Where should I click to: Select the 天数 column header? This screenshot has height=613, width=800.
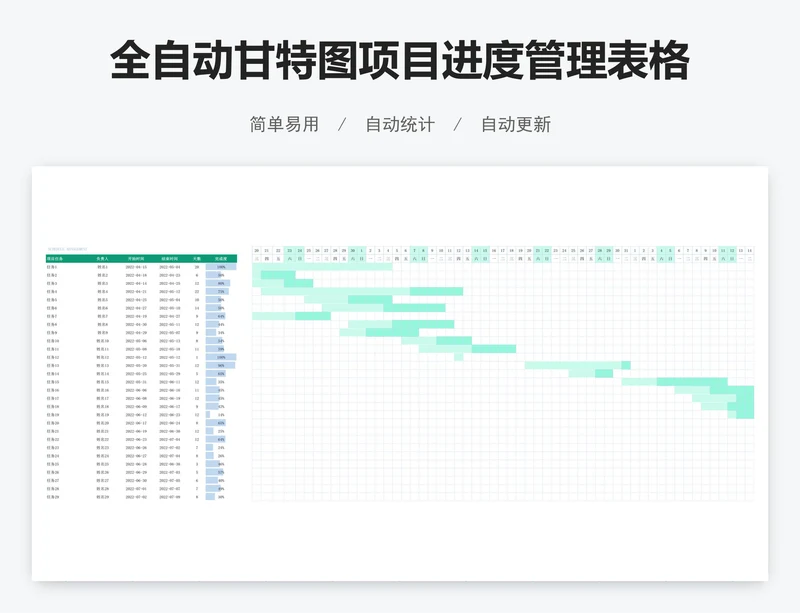tap(197, 259)
